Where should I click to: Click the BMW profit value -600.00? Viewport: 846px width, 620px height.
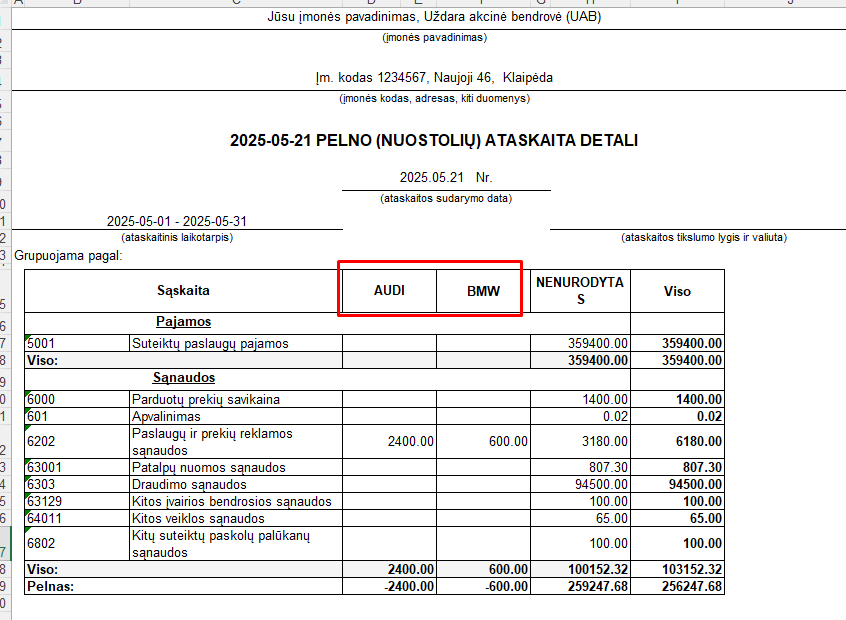click(483, 587)
